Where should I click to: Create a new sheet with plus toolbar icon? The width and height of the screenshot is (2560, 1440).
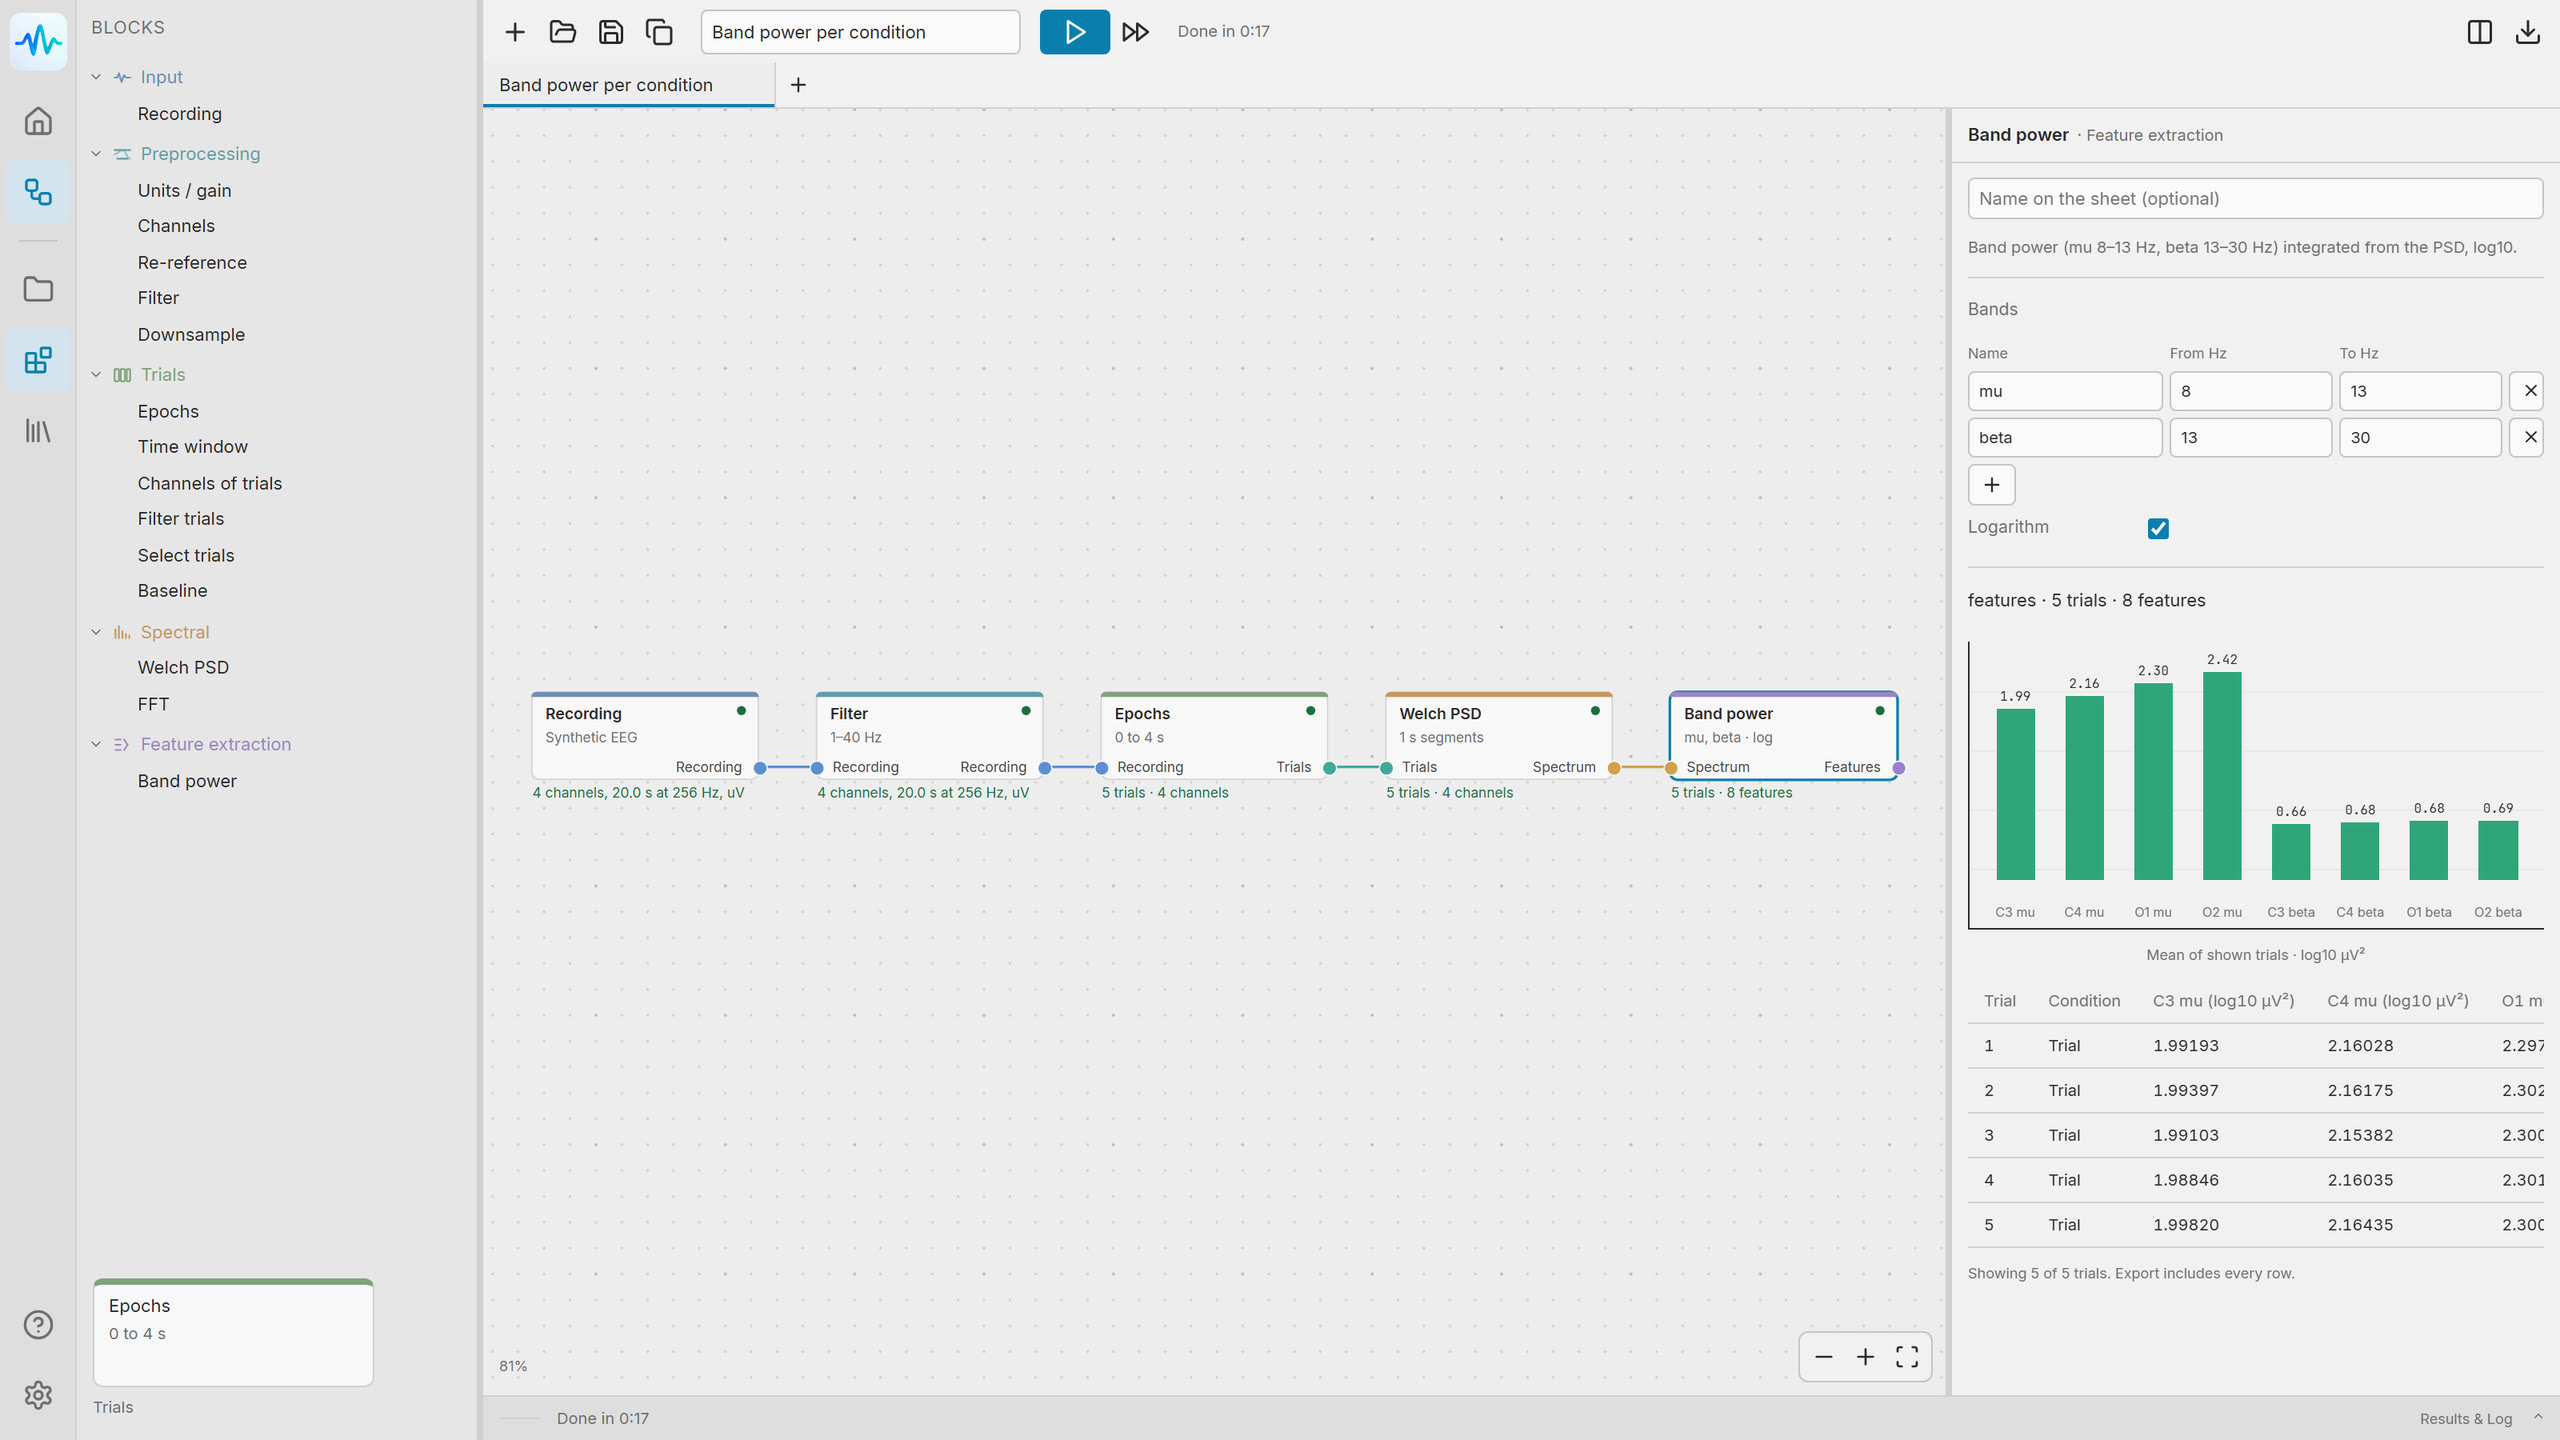coord(515,32)
